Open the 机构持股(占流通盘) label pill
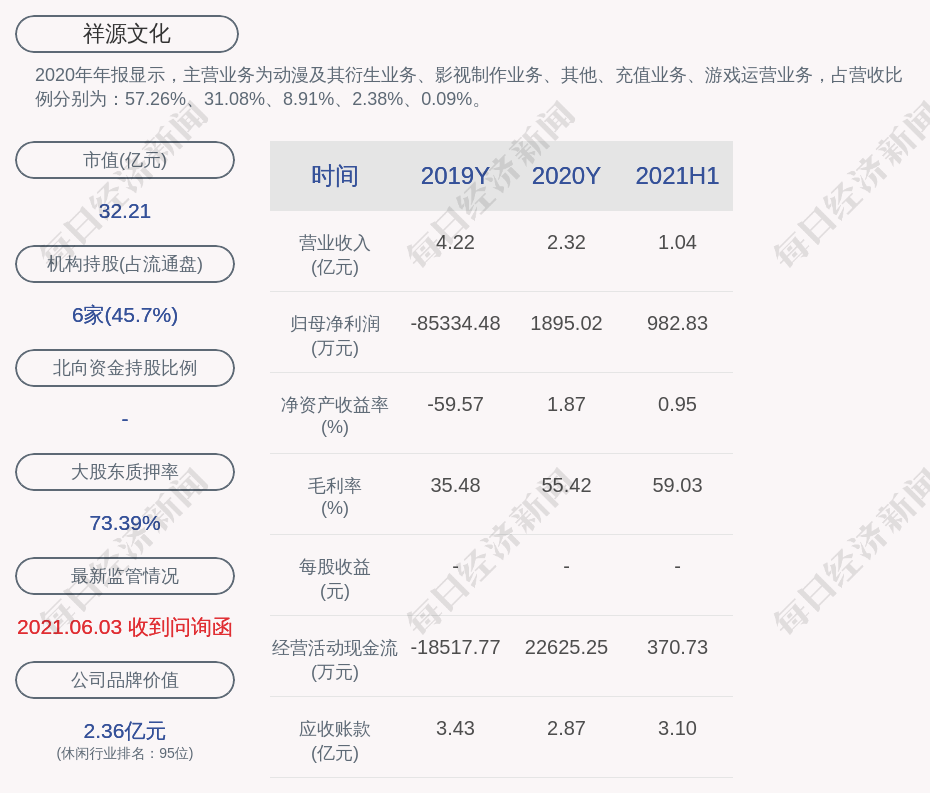The image size is (930, 793). pyautogui.click(x=125, y=264)
